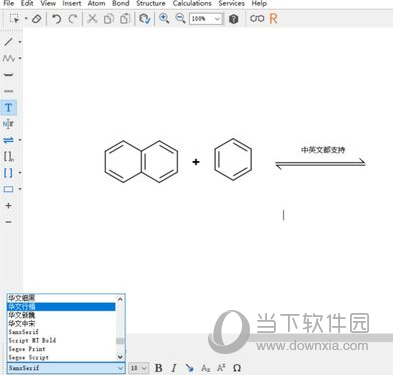Click the text color paint icon
The height and width of the screenshot is (375, 393).
(190, 368)
